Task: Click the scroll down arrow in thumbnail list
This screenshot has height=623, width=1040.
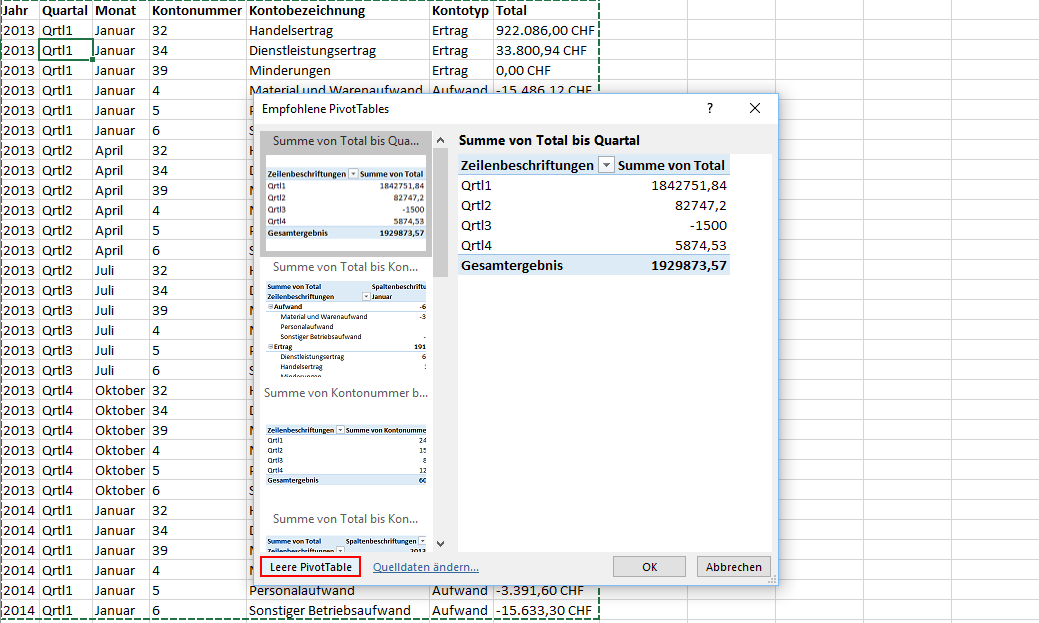Action: pos(441,544)
